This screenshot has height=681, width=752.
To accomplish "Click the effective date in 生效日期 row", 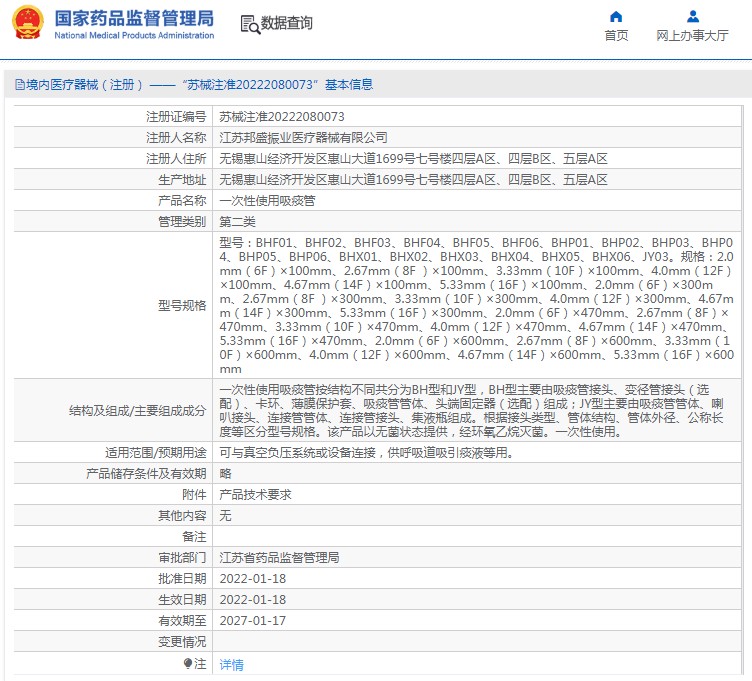I will (253, 599).
